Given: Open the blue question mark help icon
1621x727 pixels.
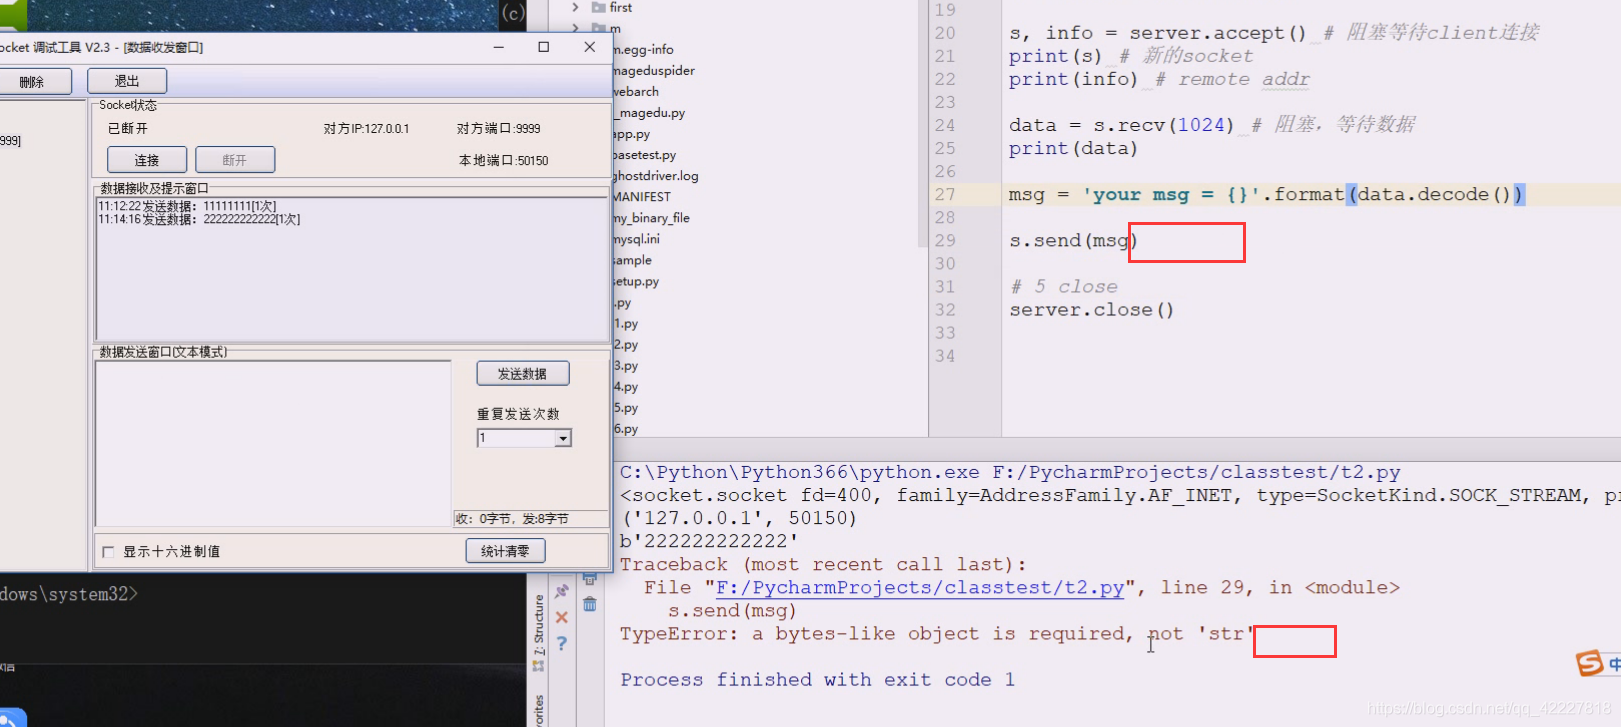Looking at the screenshot, I should (x=562, y=643).
